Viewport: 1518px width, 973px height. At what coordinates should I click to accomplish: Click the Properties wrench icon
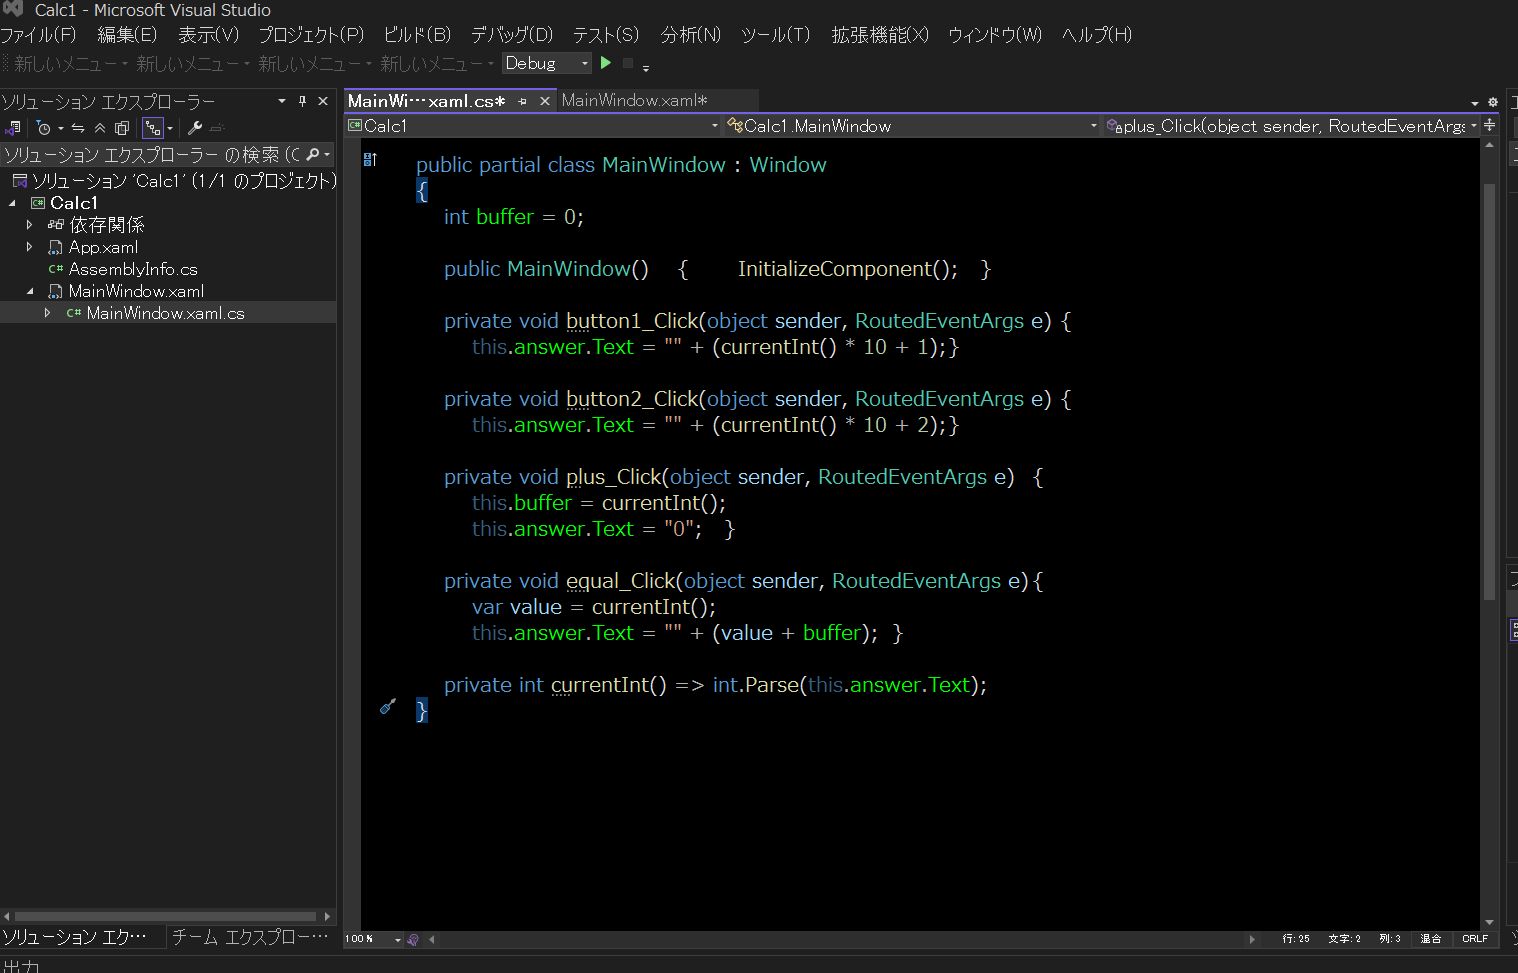click(x=195, y=128)
